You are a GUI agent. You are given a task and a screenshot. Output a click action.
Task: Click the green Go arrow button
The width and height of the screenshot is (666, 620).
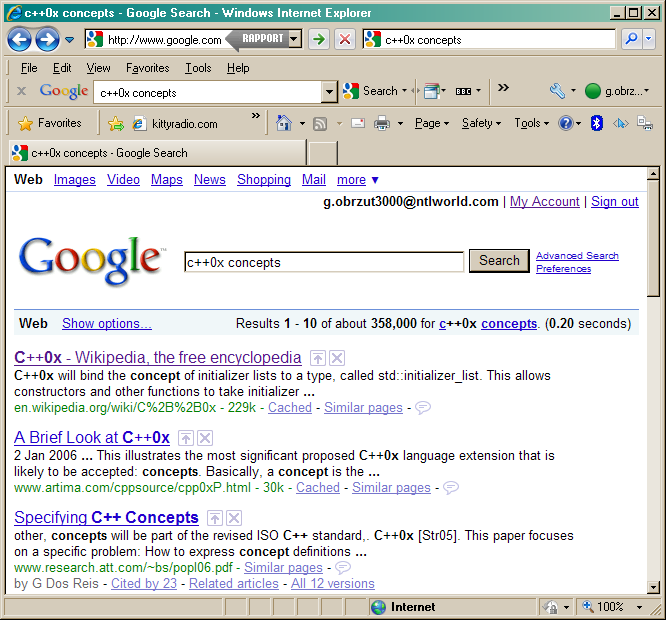point(319,40)
